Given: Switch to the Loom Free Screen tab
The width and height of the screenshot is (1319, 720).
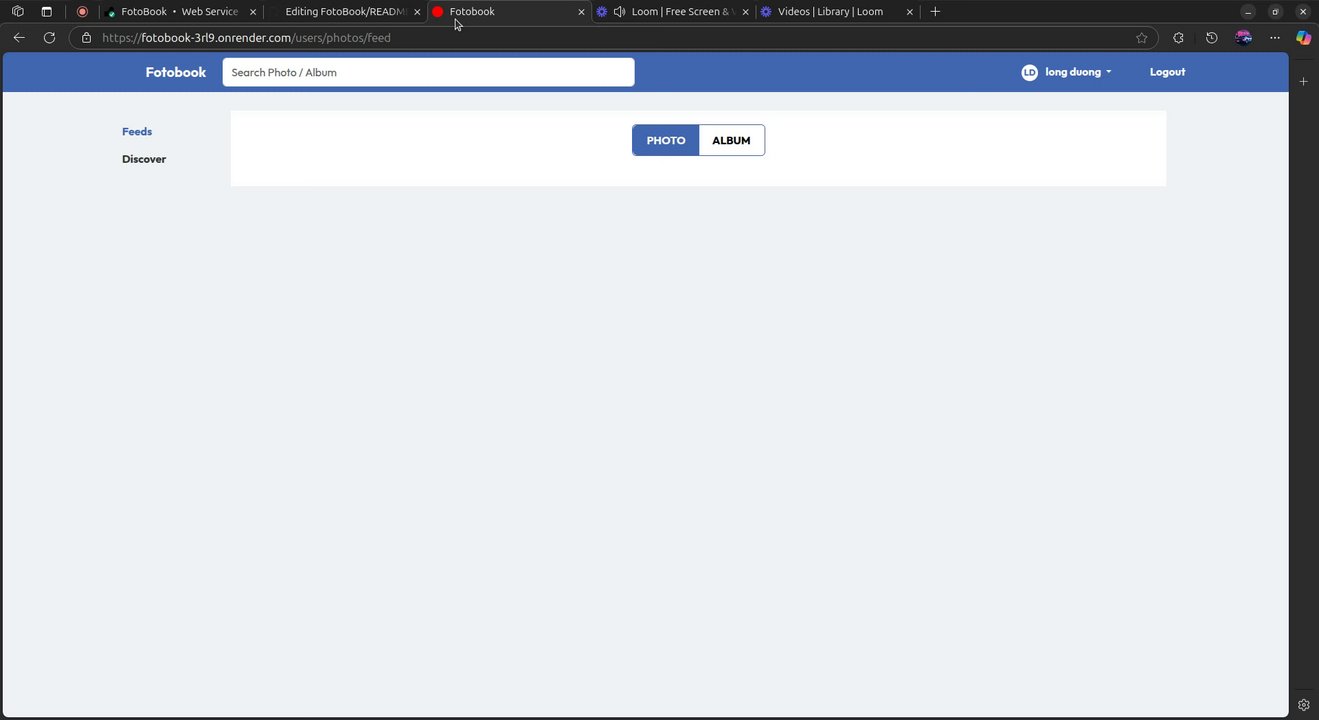Looking at the screenshot, I should tap(673, 12).
